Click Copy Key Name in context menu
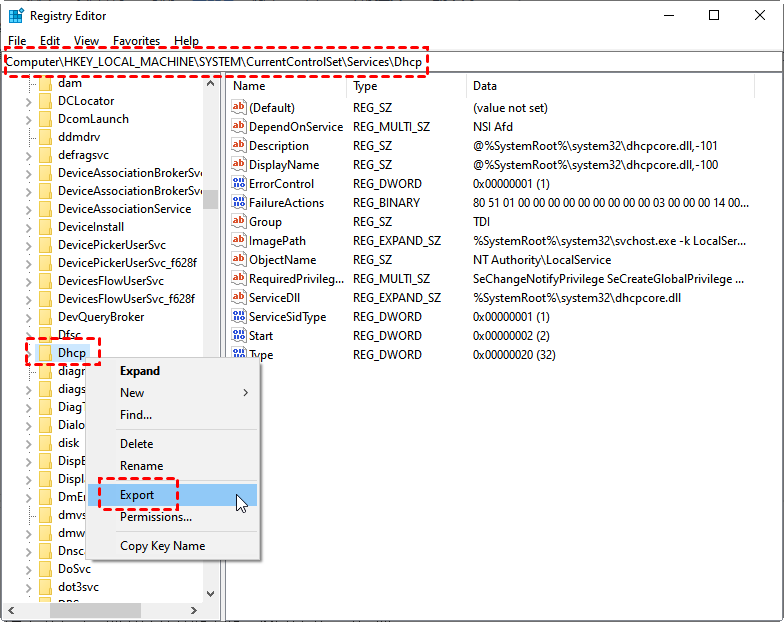 162,546
